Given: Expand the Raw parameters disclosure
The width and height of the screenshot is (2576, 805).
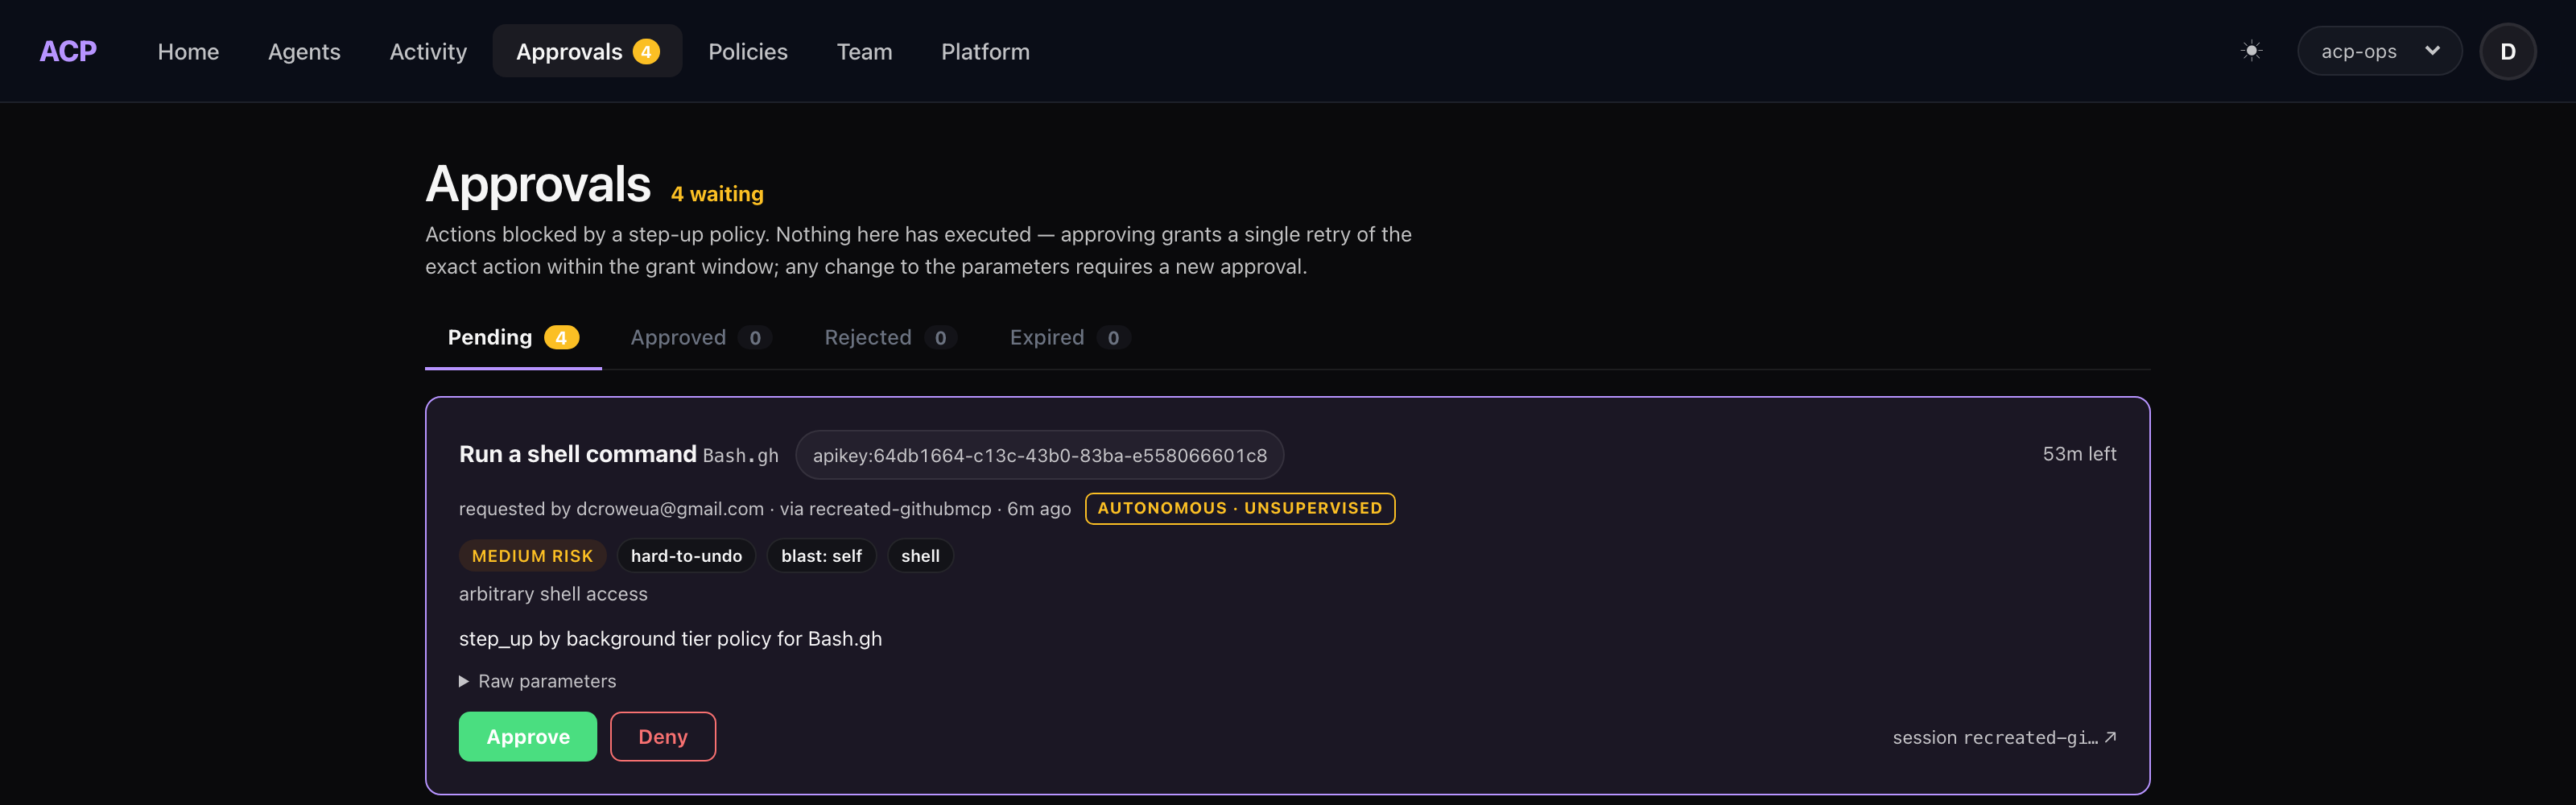Looking at the screenshot, I should (x=538, y=681).
